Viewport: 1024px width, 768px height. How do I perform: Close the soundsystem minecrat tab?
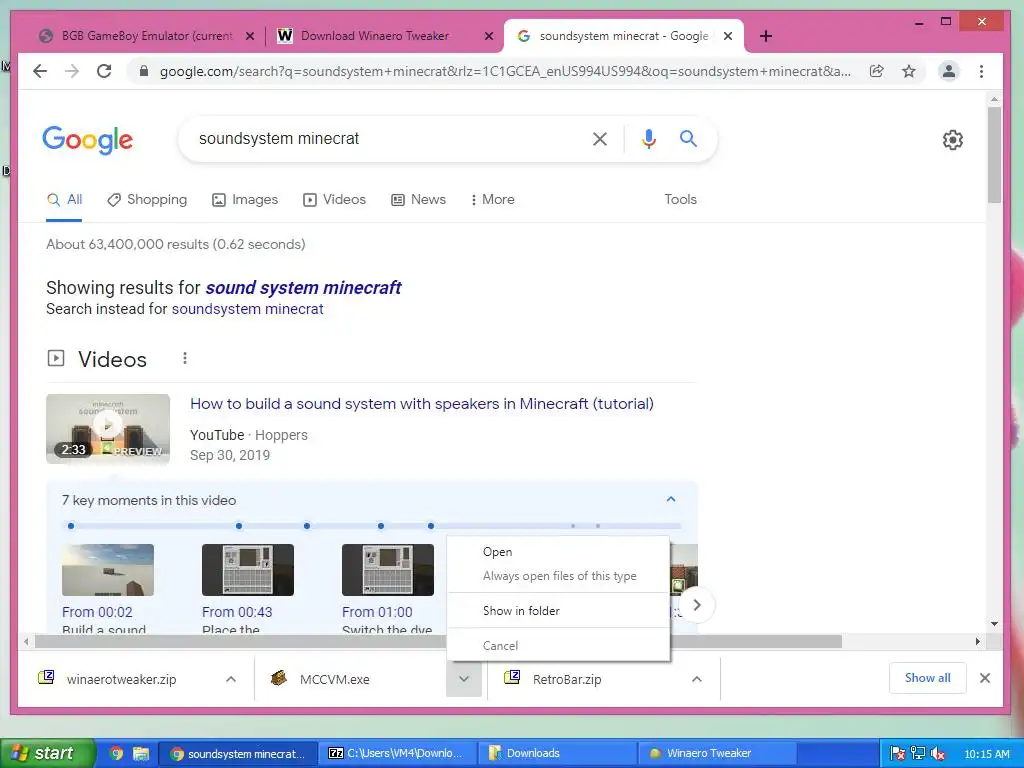728,37
